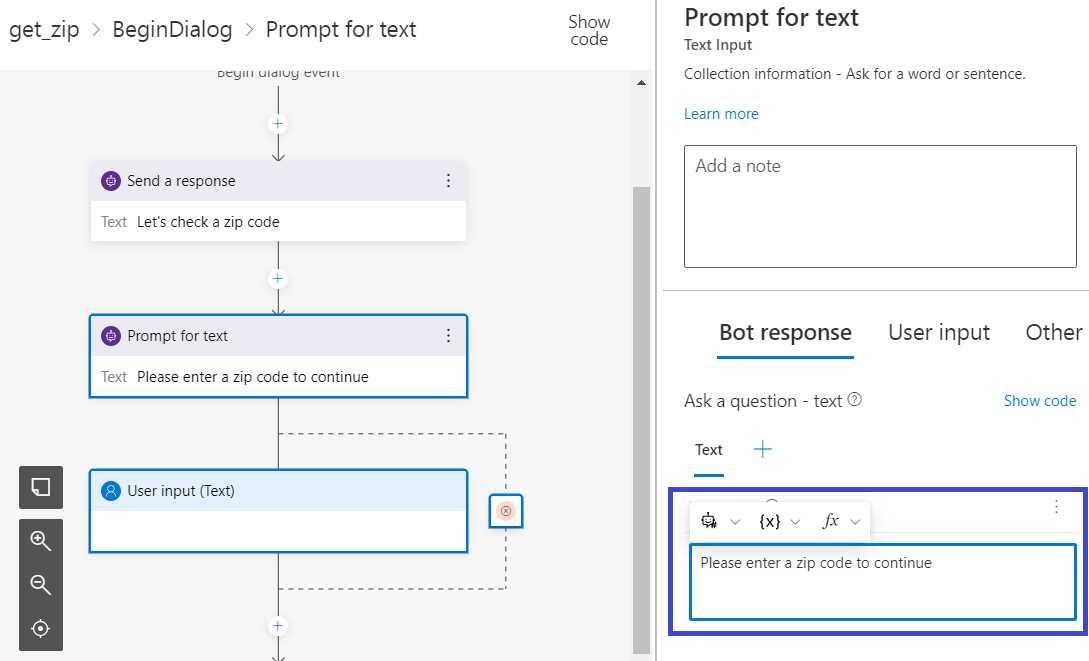Open the Learn more link
Viewport: 1089px width, 661px height.
pos(721,114)
